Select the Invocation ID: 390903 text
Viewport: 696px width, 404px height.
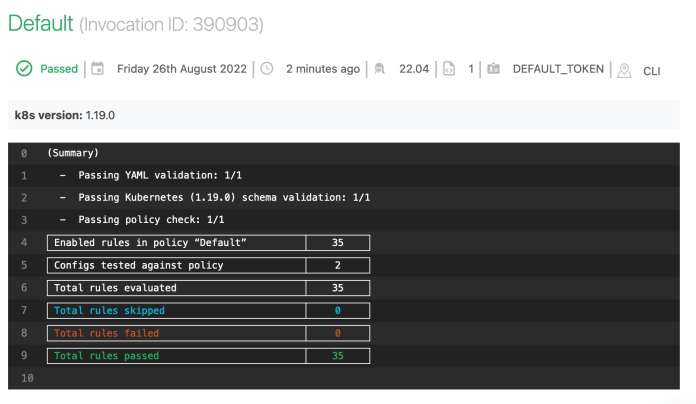coord(171,24)
